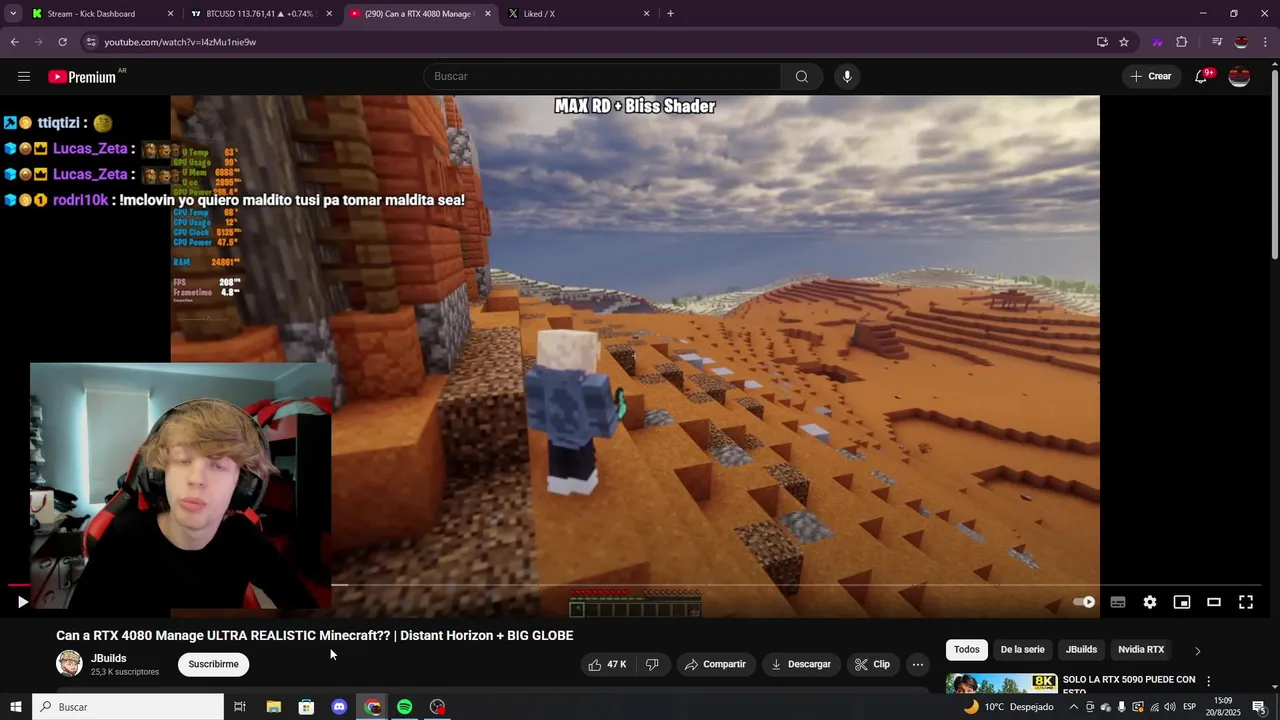
Task: Open YouTube notifications bell
Action: coord(1202,77)
